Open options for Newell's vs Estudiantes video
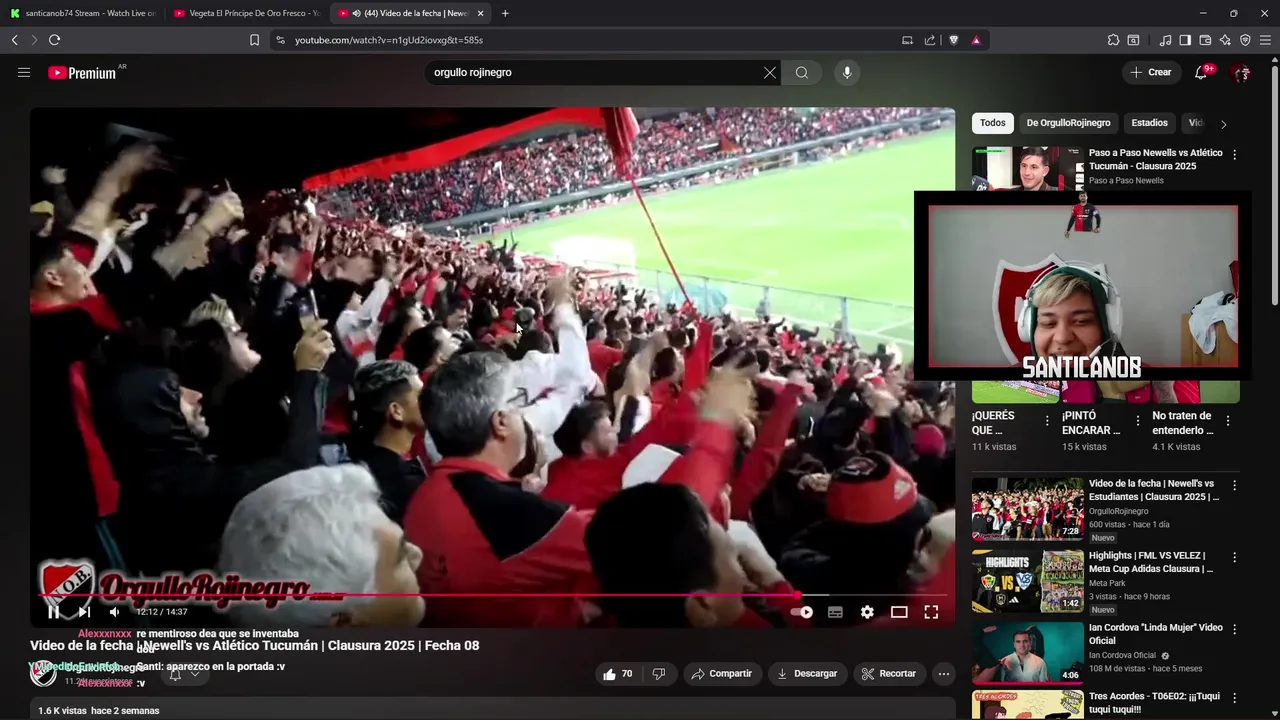The width and height of the screenshot is (1280, 720). pyautogui.click(x=1234, y=485)
